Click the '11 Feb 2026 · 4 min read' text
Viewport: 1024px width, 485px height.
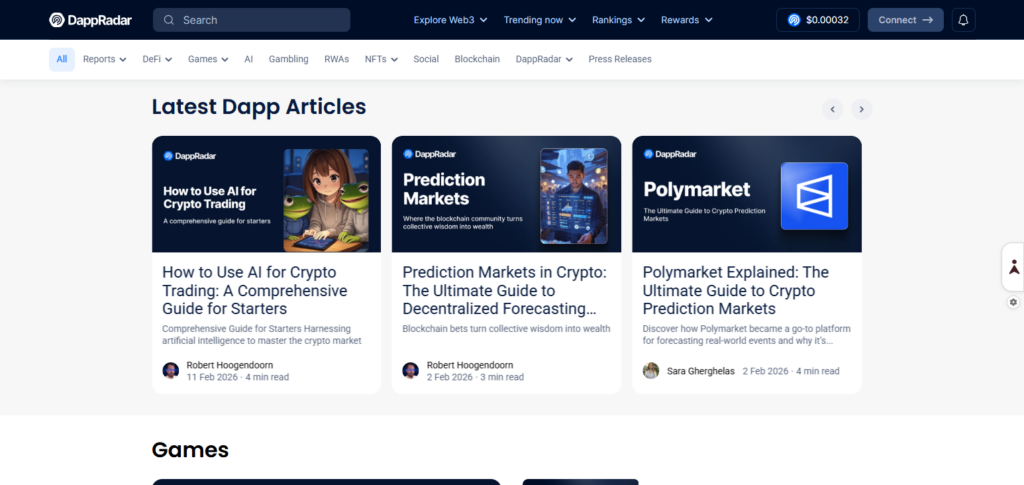[x=238, y=377]
